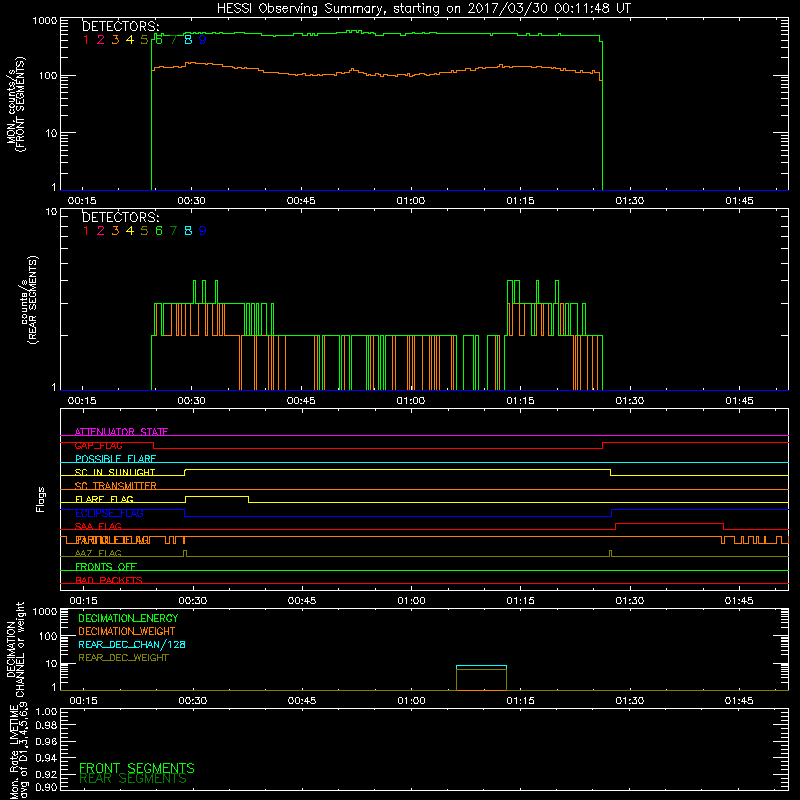
Task: Click the Mon. Rate LIVETIME axis label
Action: 18,751
